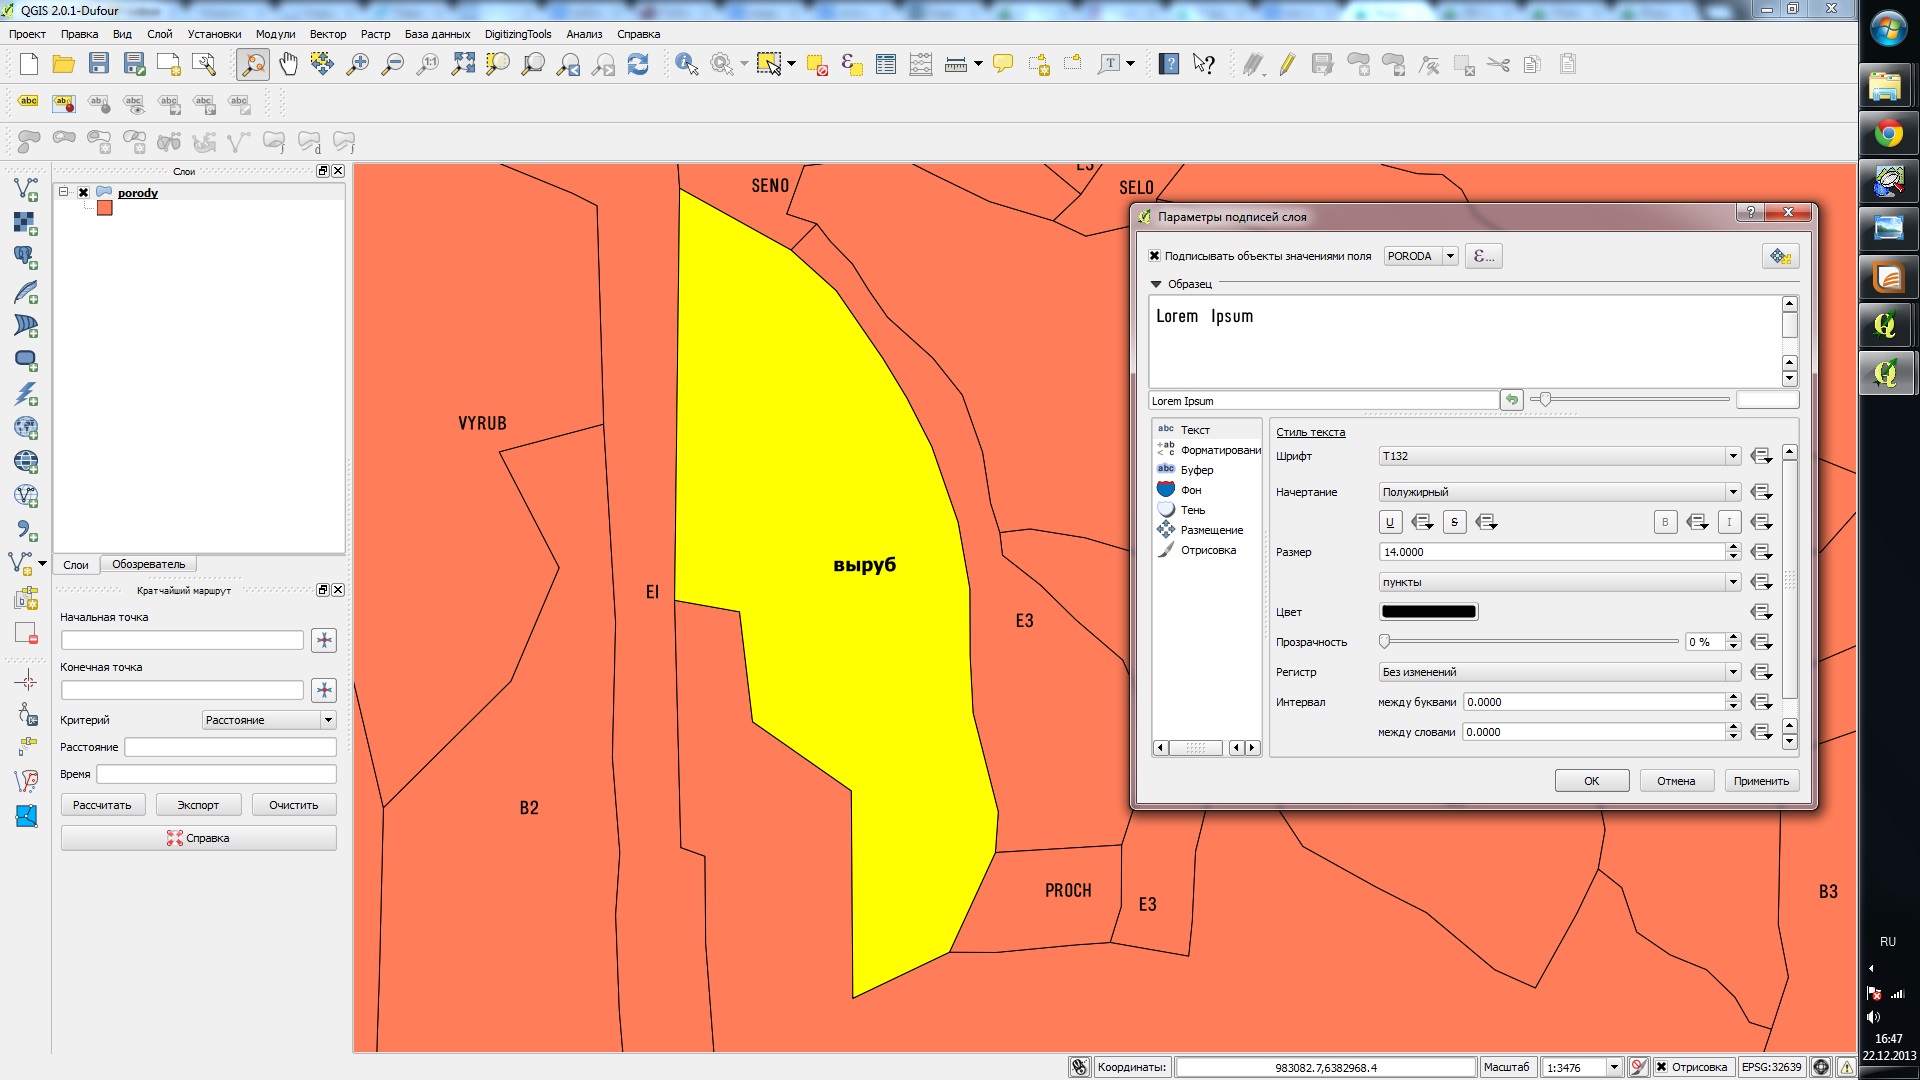Click the Save Project icon
Screen dimensions: 1920x1080
point(98,65)
